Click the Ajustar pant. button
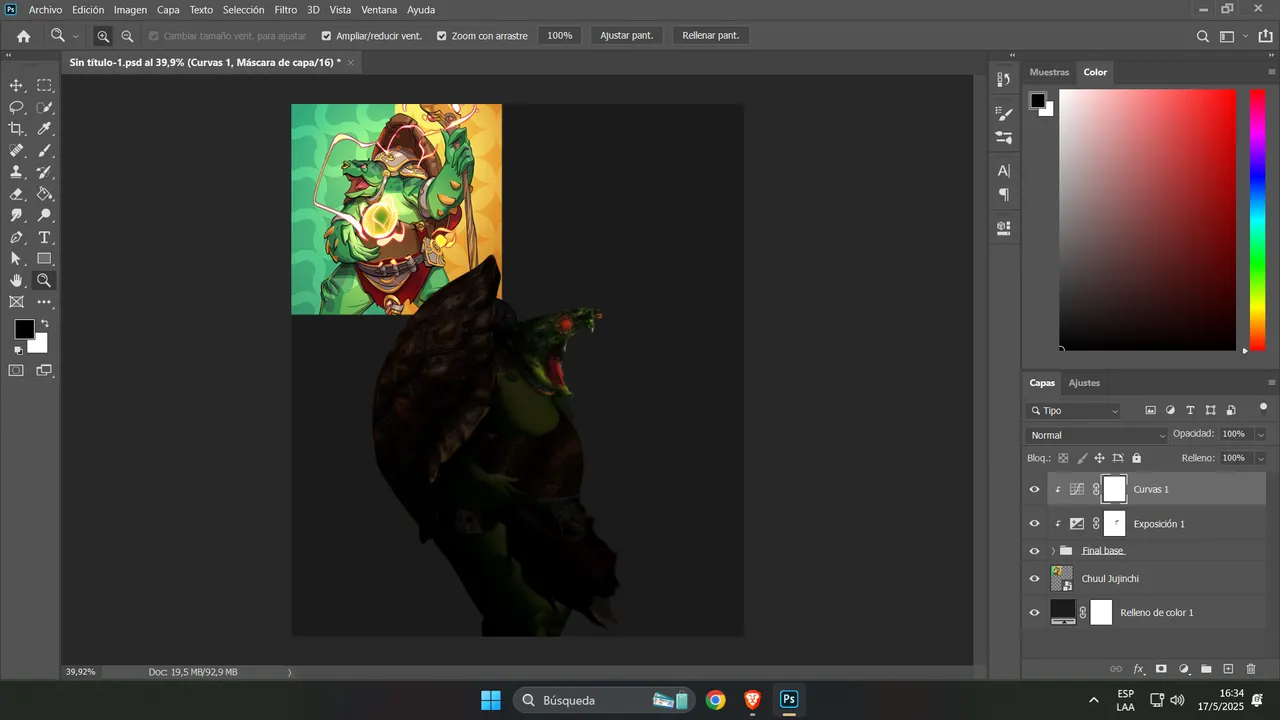 click(626, 36)
